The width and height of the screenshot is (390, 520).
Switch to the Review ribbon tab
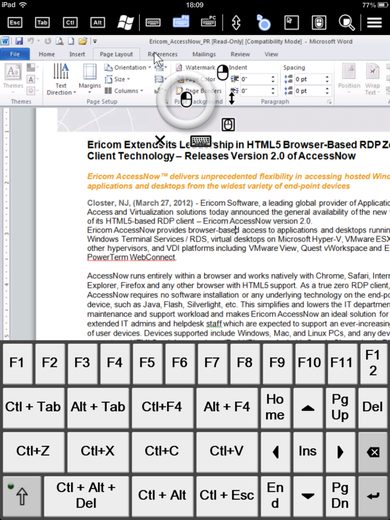coord(240,54)
